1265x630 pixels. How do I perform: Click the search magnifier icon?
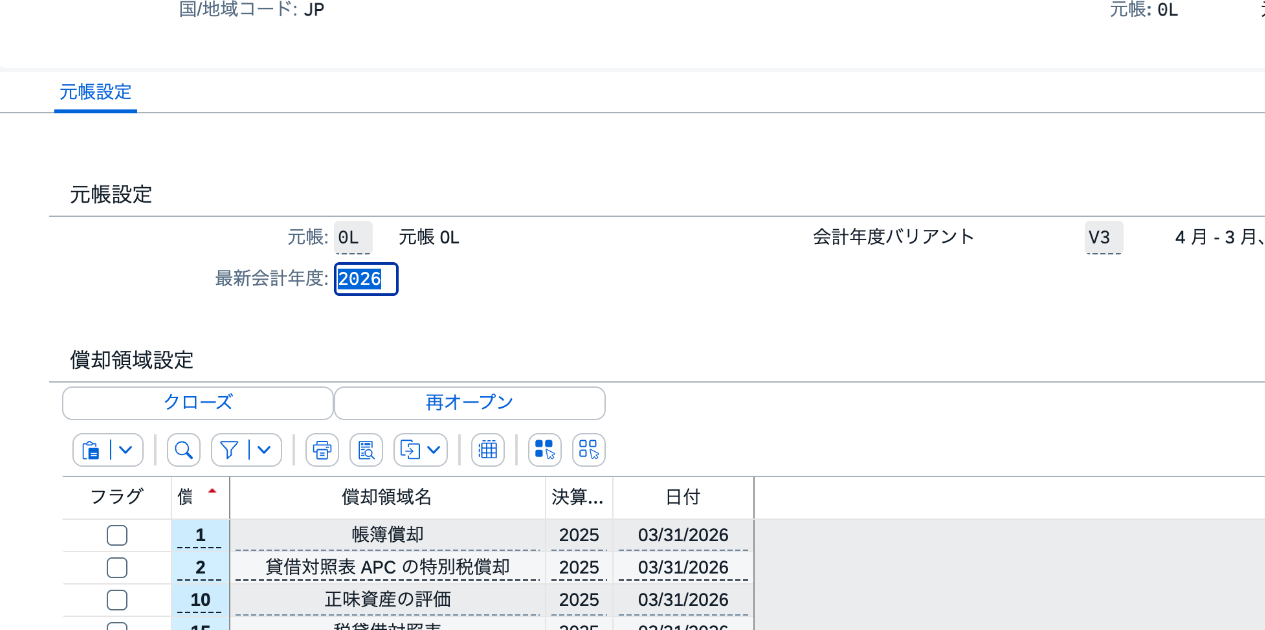pyautogui.click(x=184, y=450)
